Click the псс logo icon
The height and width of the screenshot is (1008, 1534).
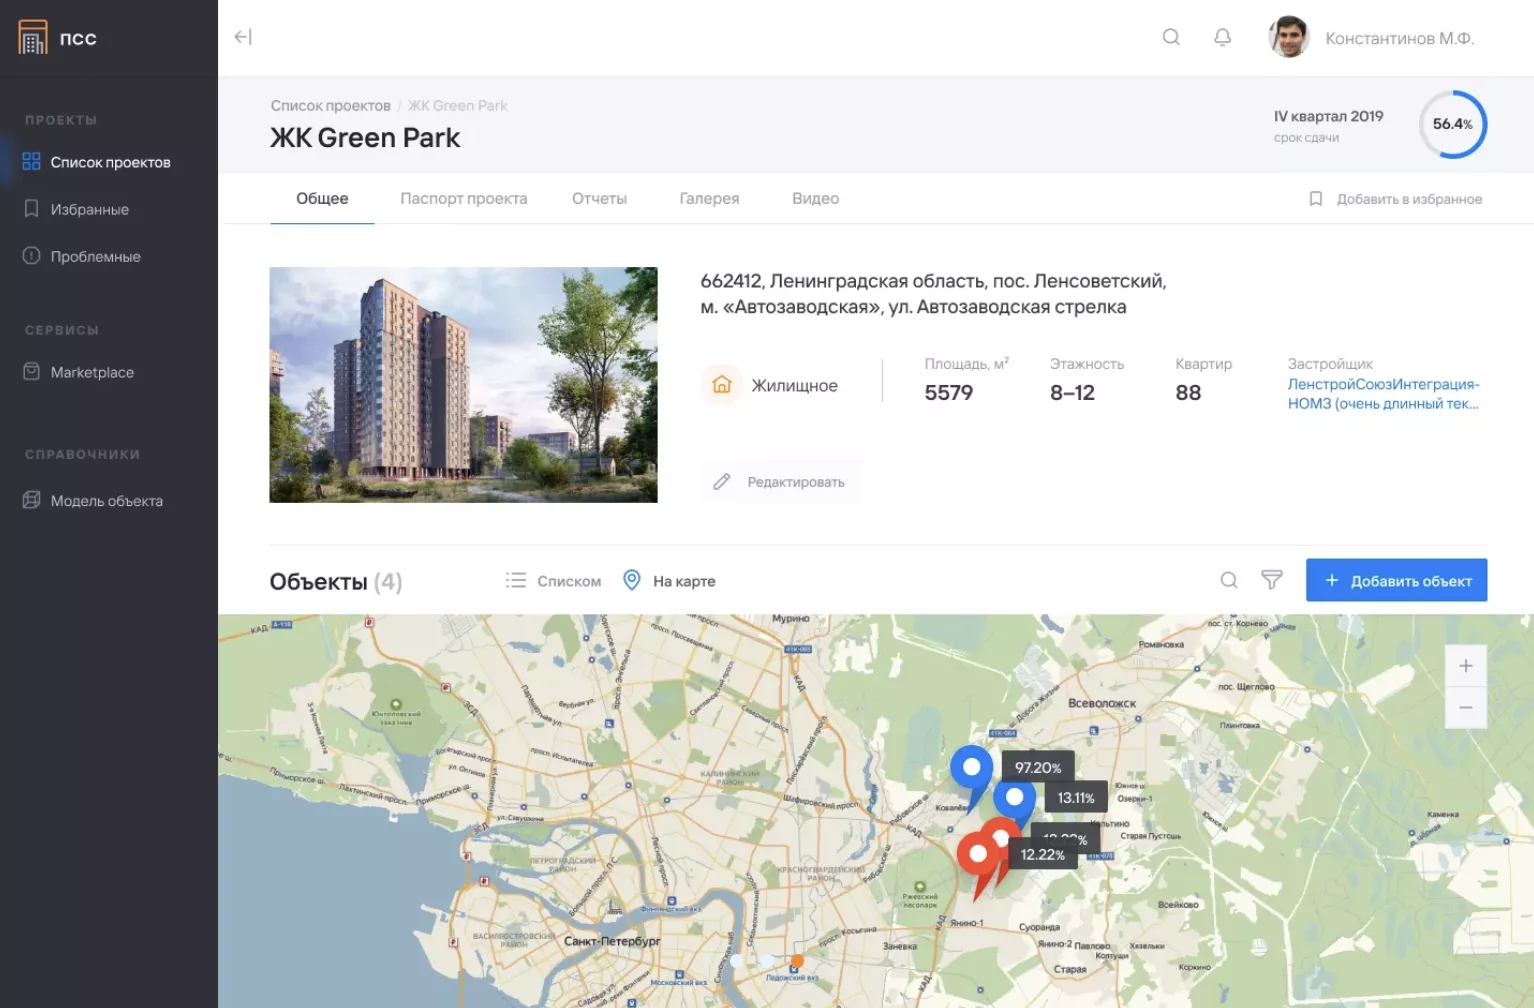33,37
